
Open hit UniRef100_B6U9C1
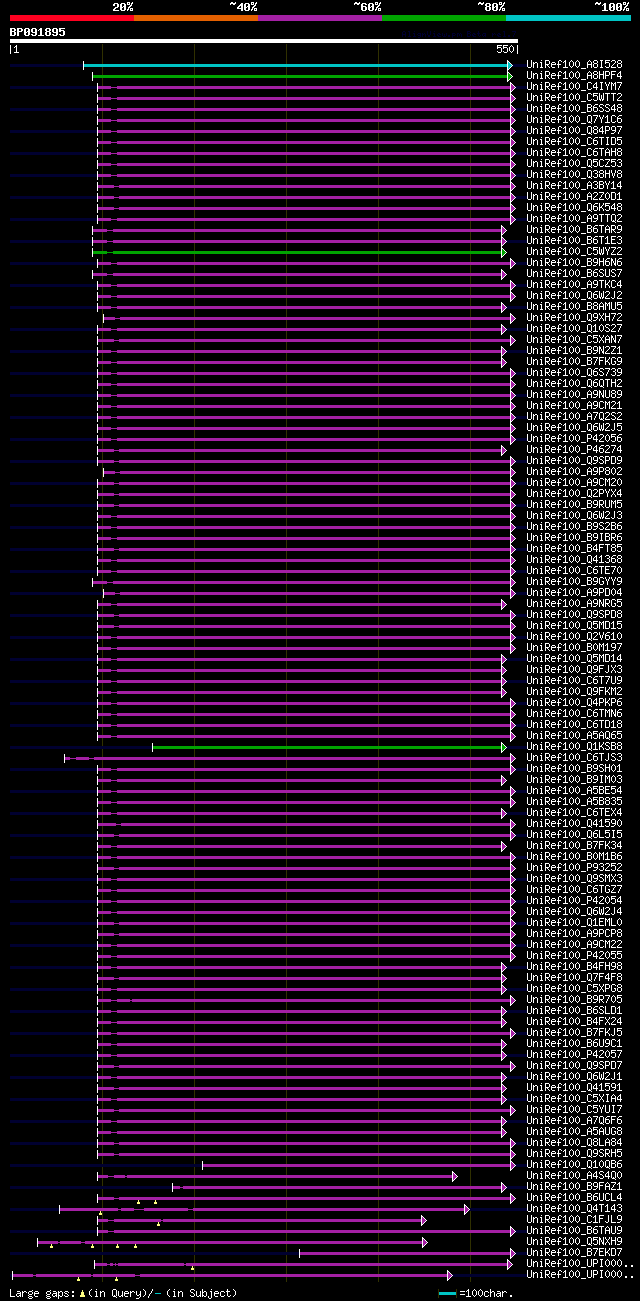(x=574, y=1044)
